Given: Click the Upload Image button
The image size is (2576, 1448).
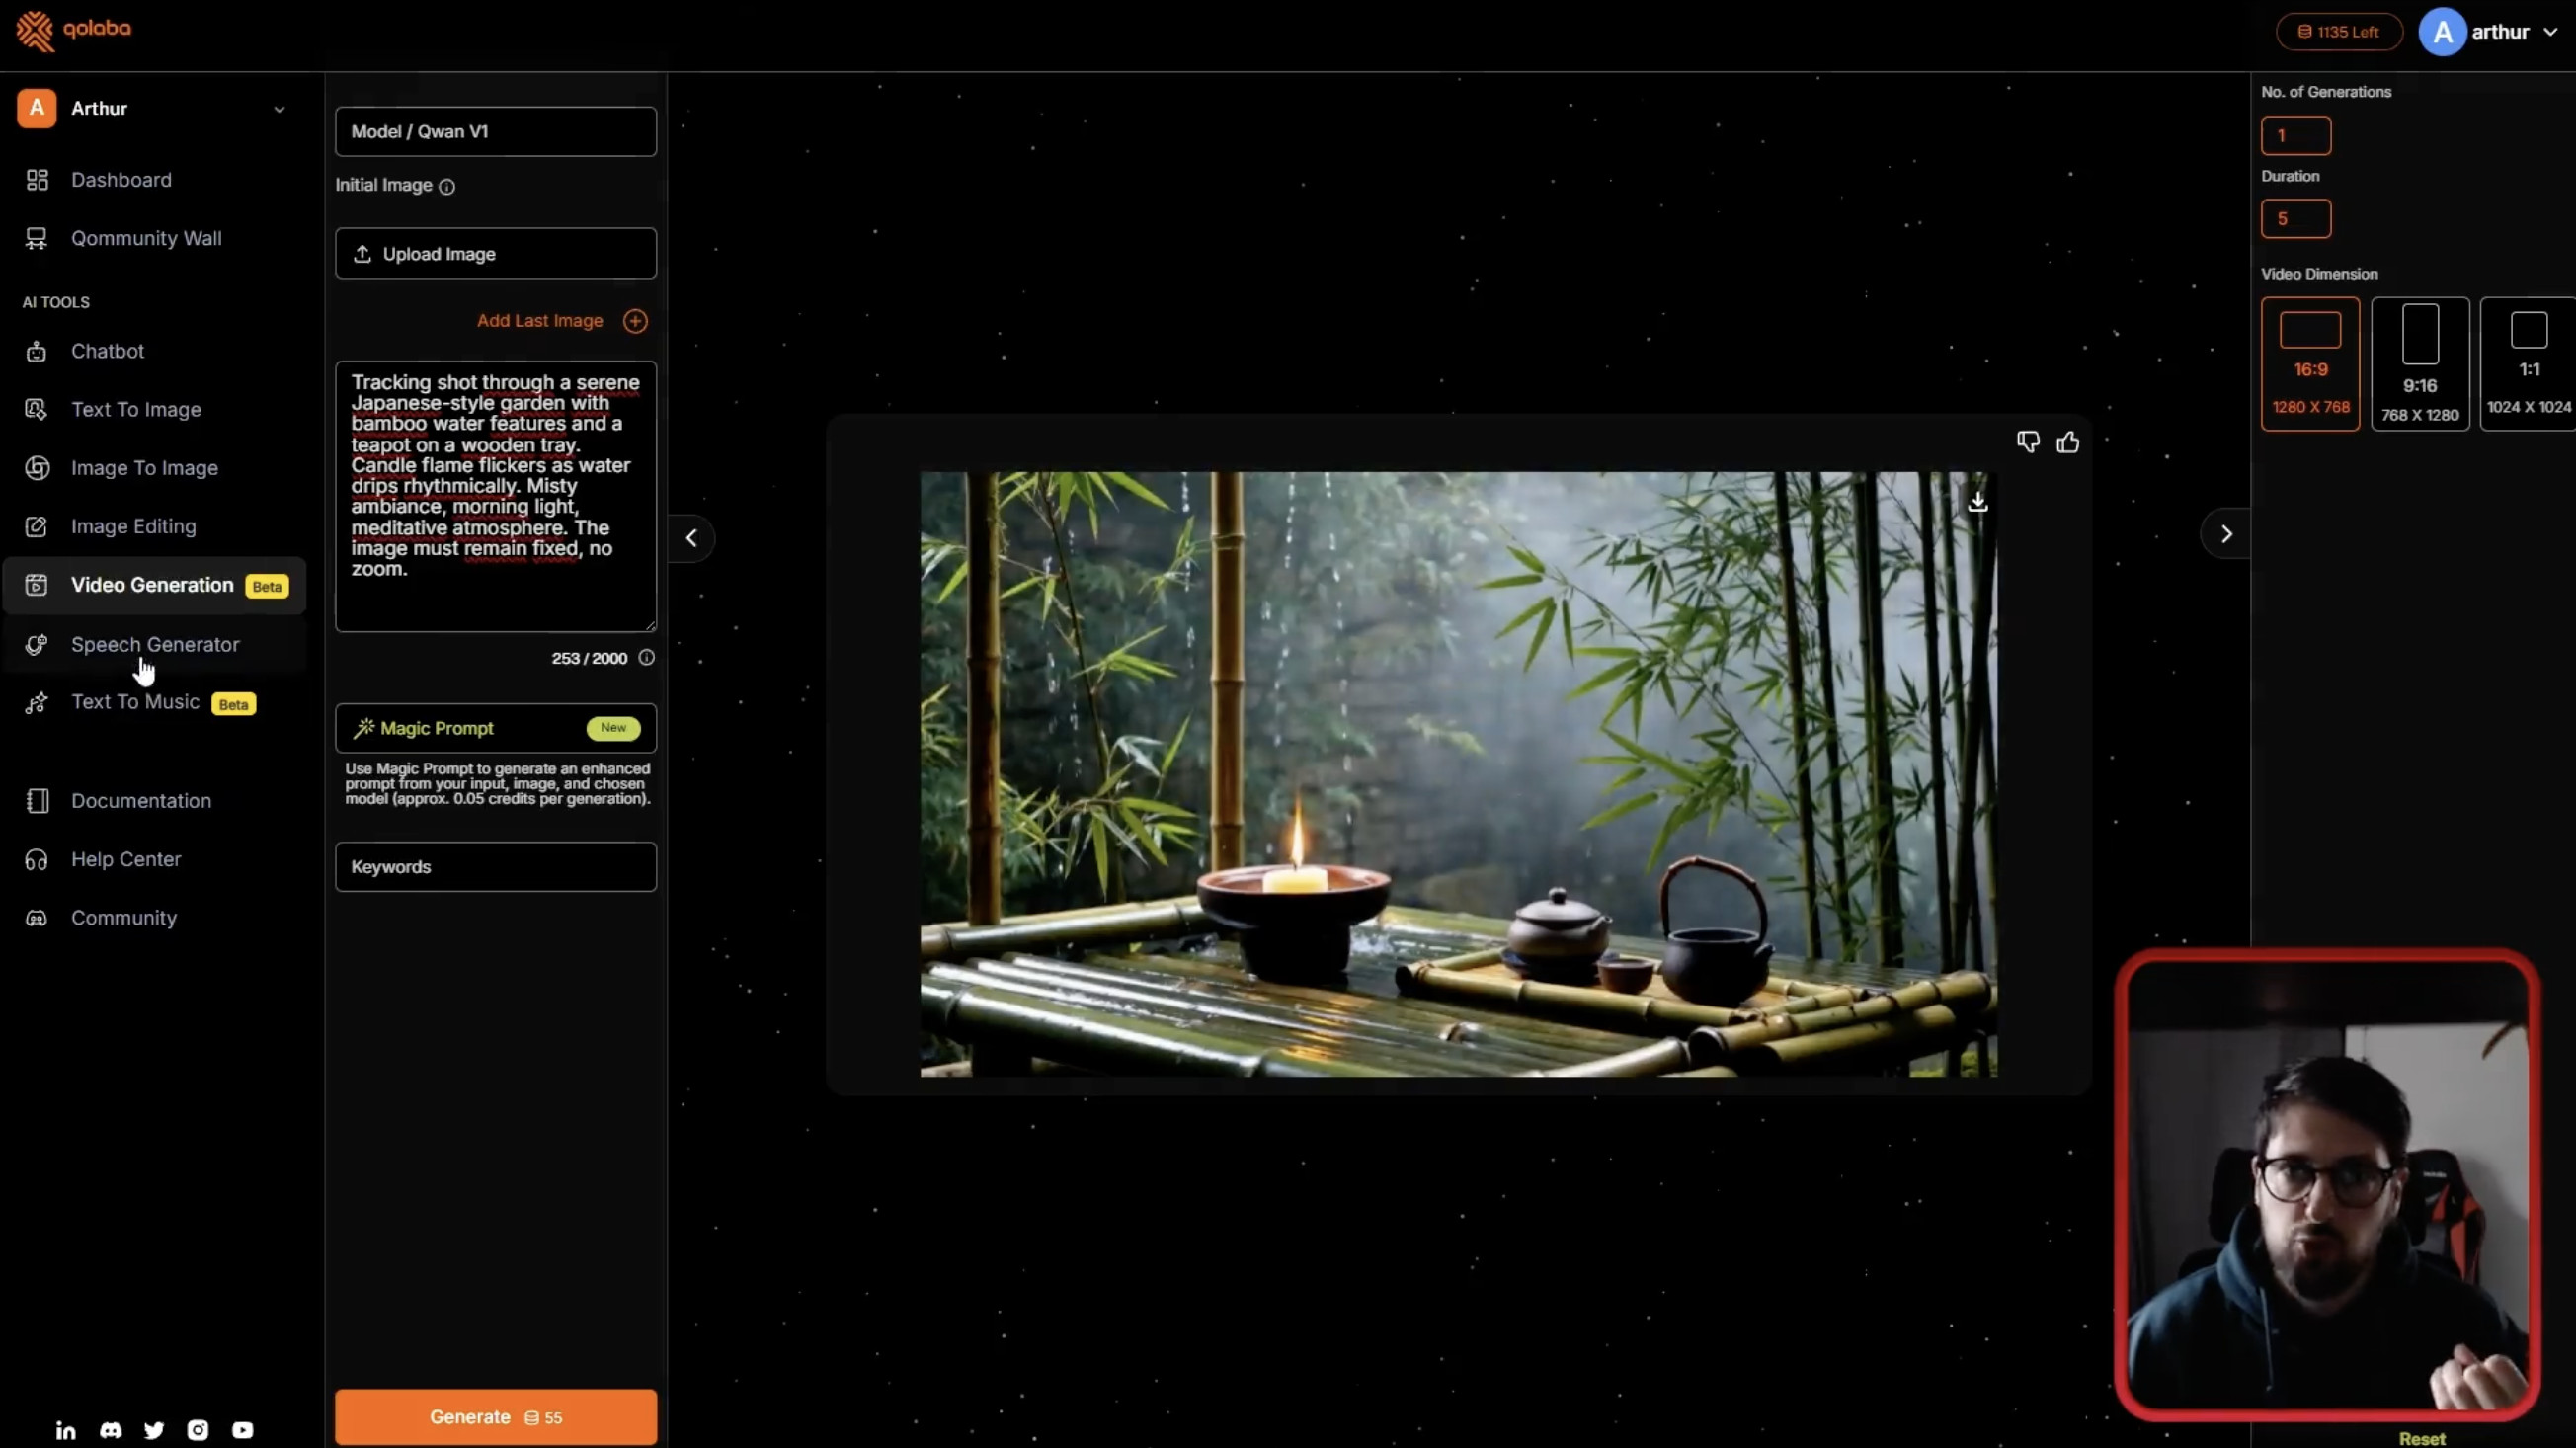Looking at the screenshot, I should 495,254.
